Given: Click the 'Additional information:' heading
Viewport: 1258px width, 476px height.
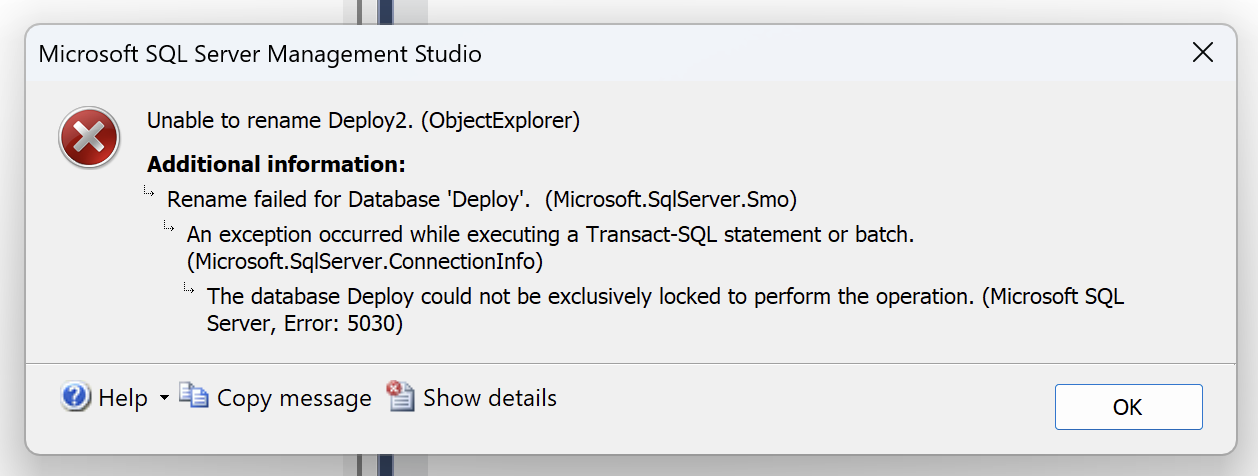Looking at the screenshot, I should pyautogui.click(x=276, y=164).
